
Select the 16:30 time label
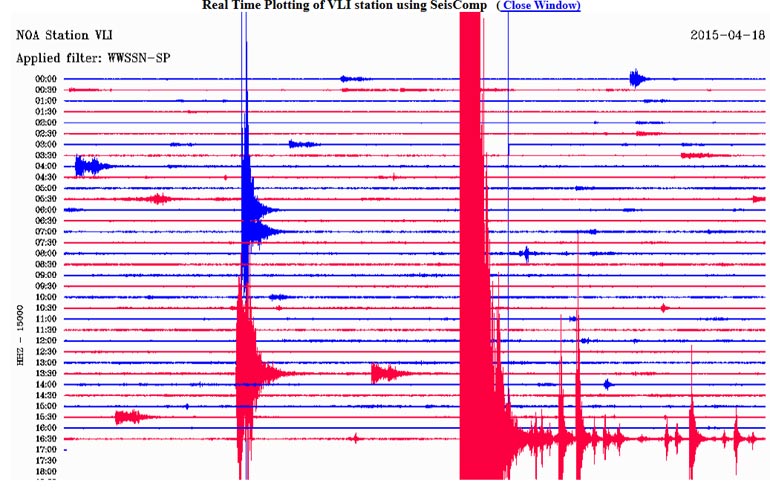(46, 438)
